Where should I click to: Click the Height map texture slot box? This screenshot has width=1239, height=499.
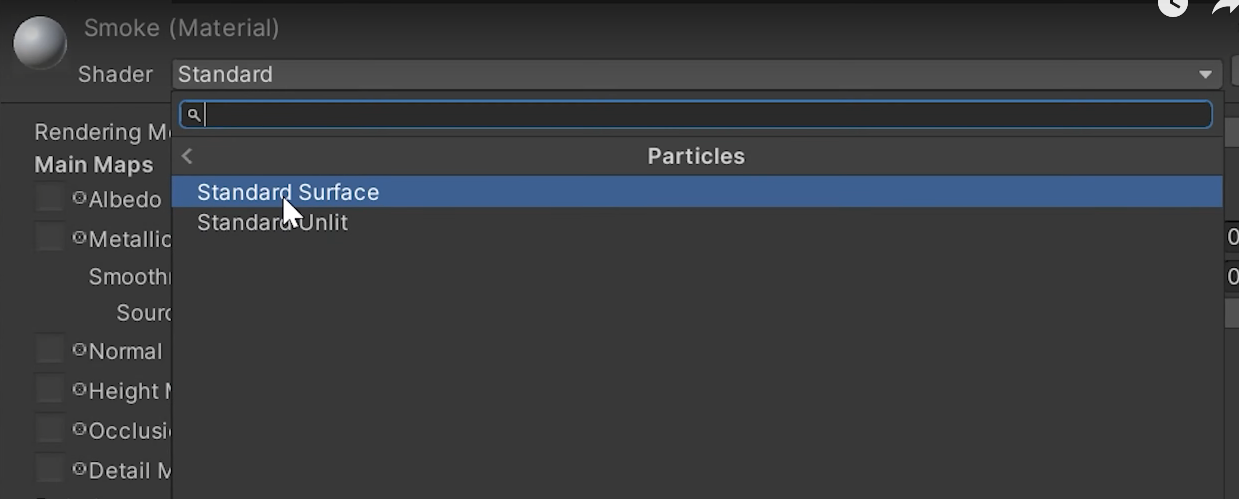coord(50,390)
